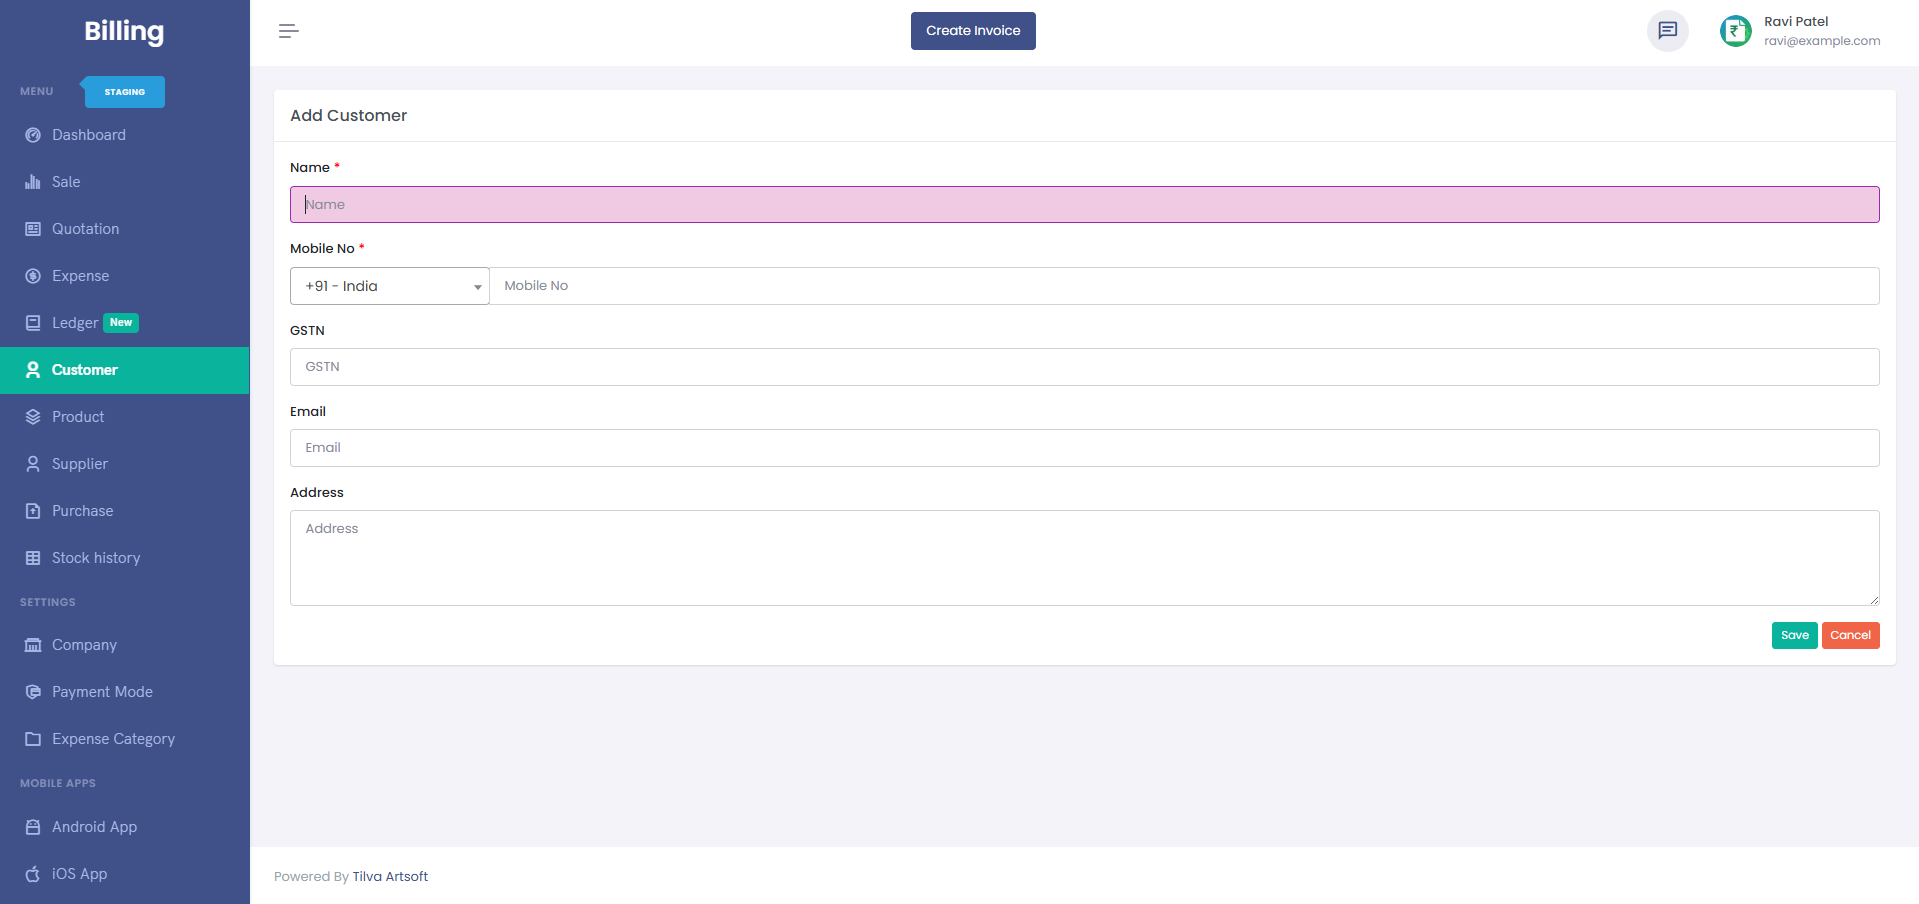
Task: Click the Tilva Artsoft footer link
Action: point(390,876)
